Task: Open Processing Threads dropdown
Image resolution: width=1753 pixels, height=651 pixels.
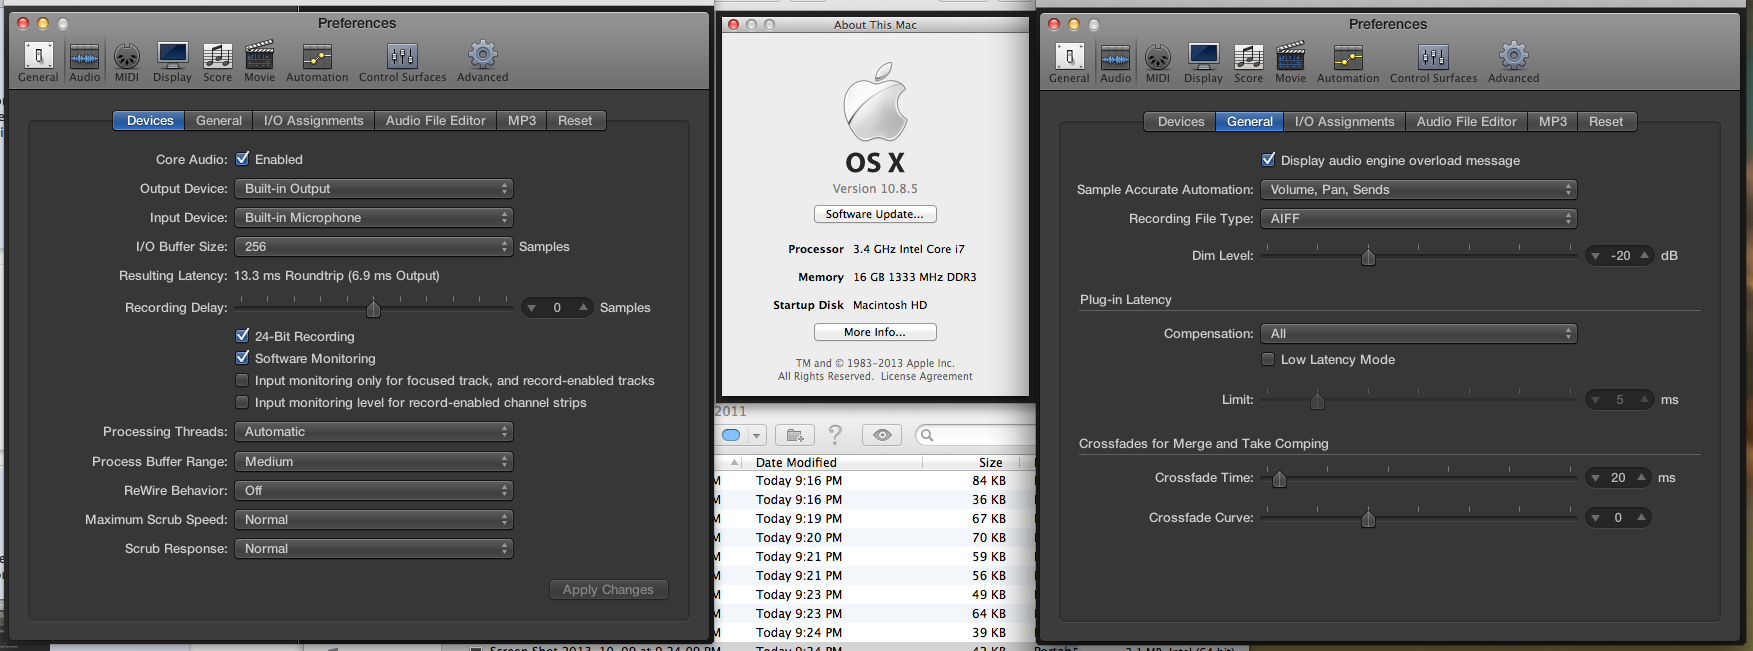Action: tap(373, 431)
